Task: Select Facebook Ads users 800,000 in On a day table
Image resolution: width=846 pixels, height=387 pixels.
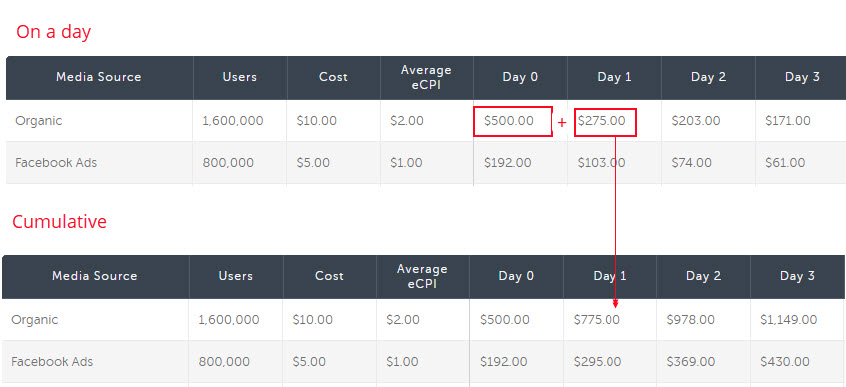Action: [x=228, y=162]
